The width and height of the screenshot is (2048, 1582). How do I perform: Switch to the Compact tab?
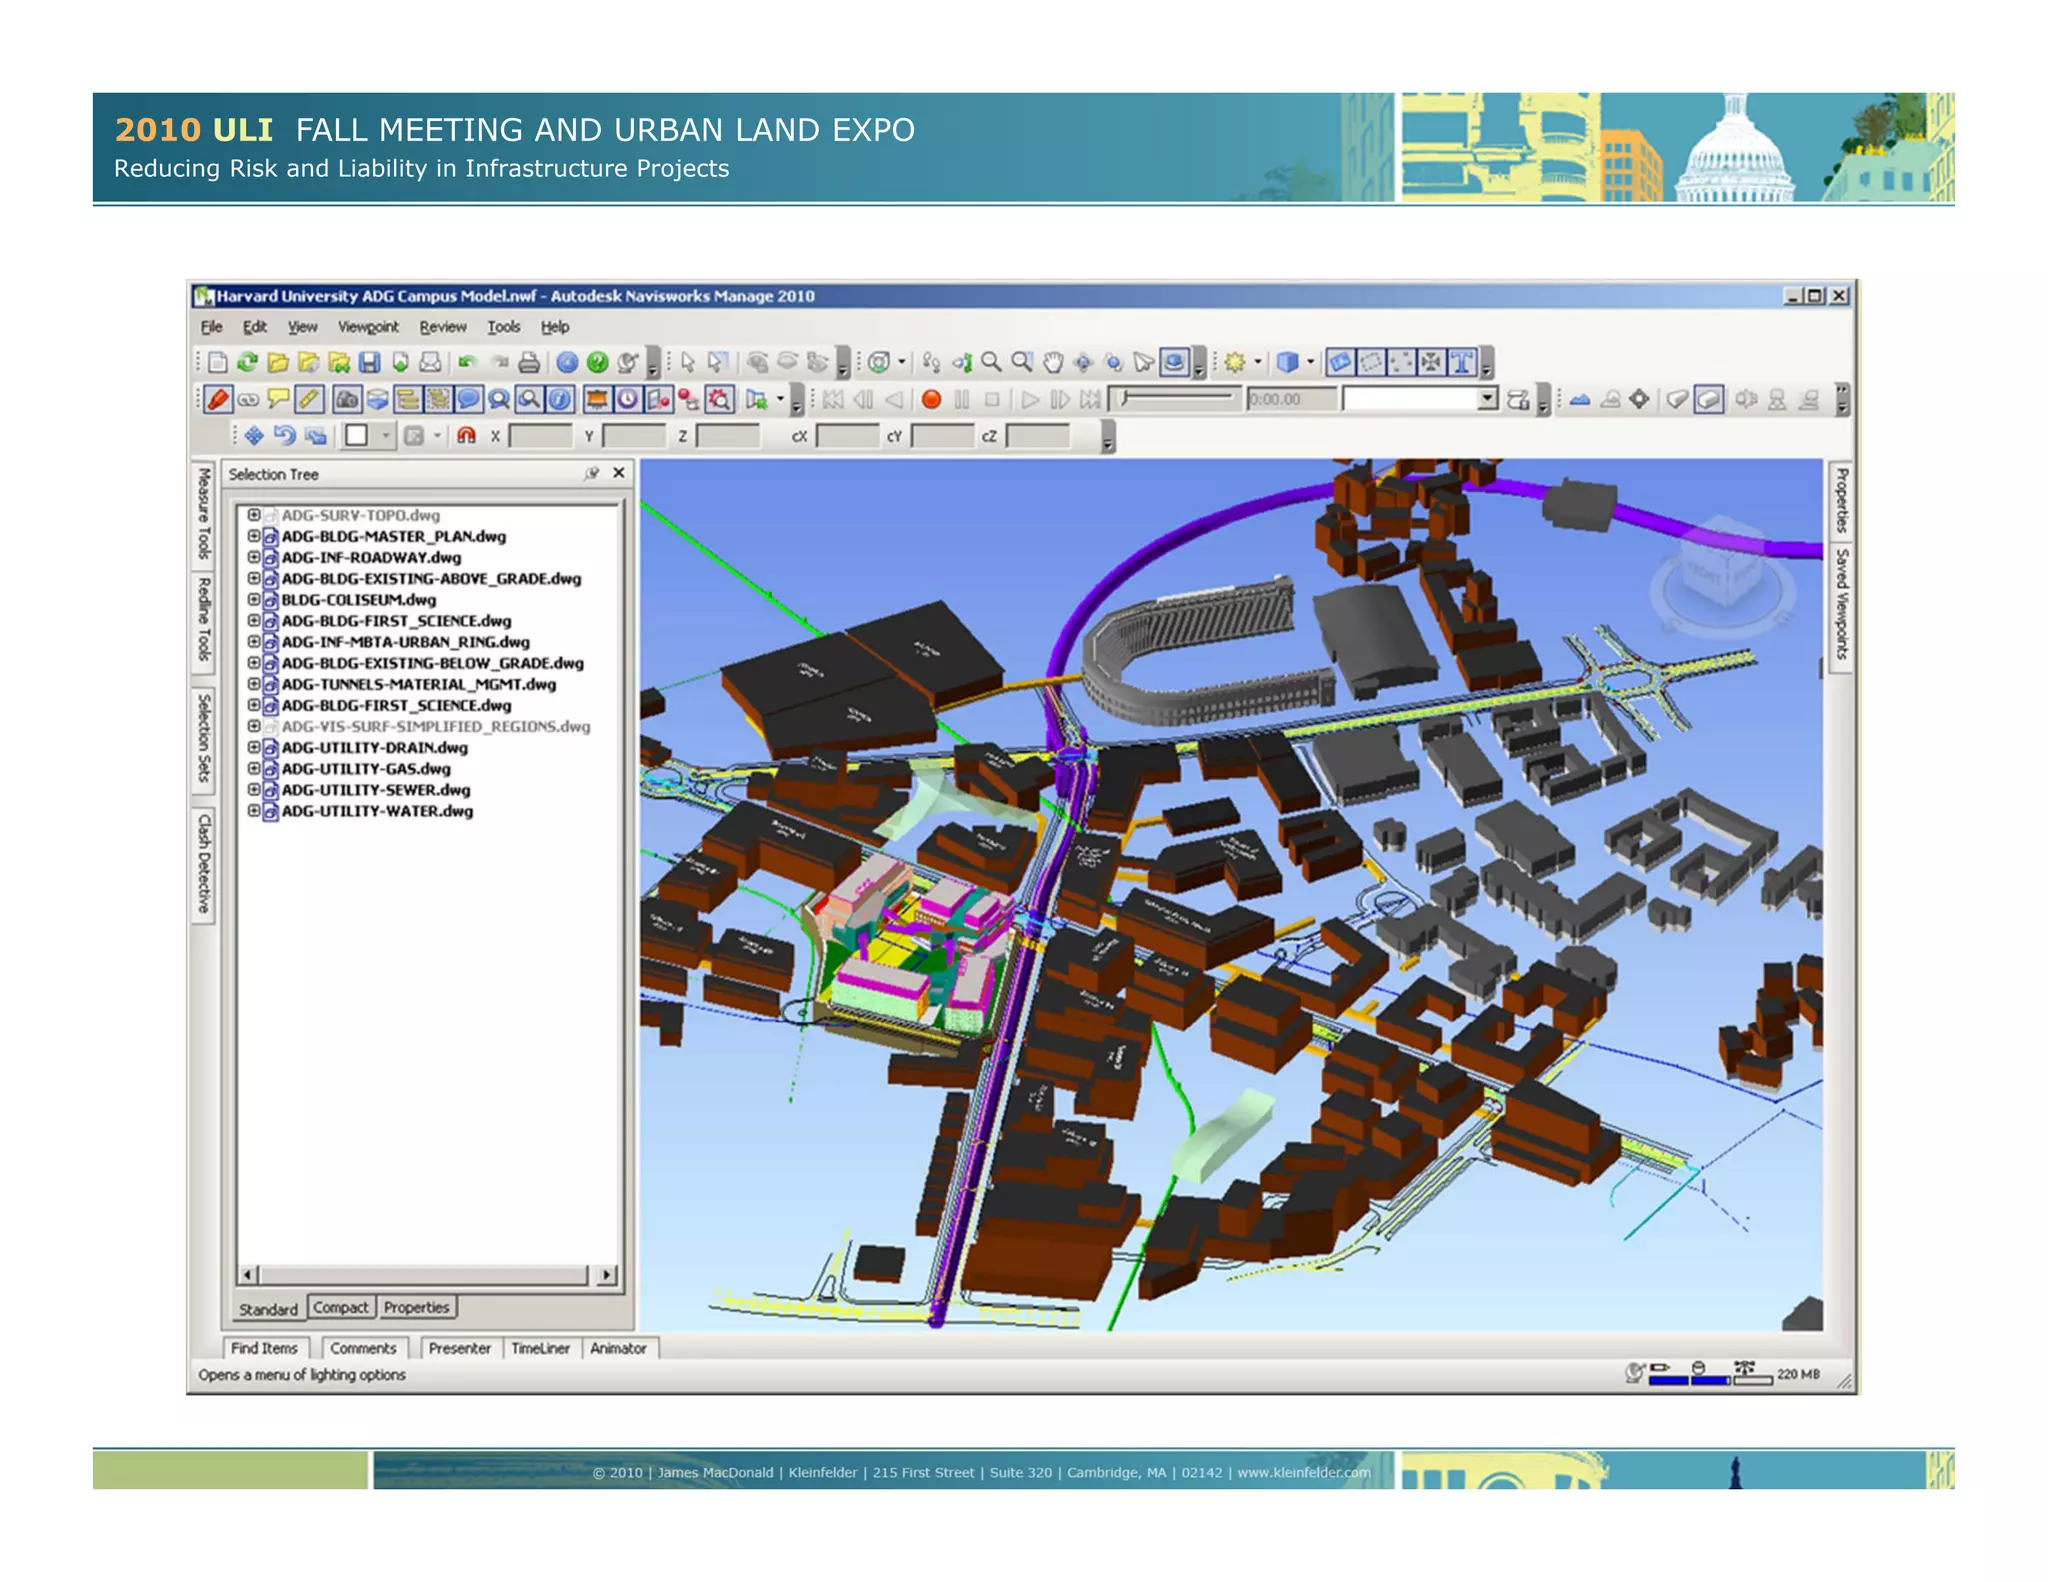340,1308
